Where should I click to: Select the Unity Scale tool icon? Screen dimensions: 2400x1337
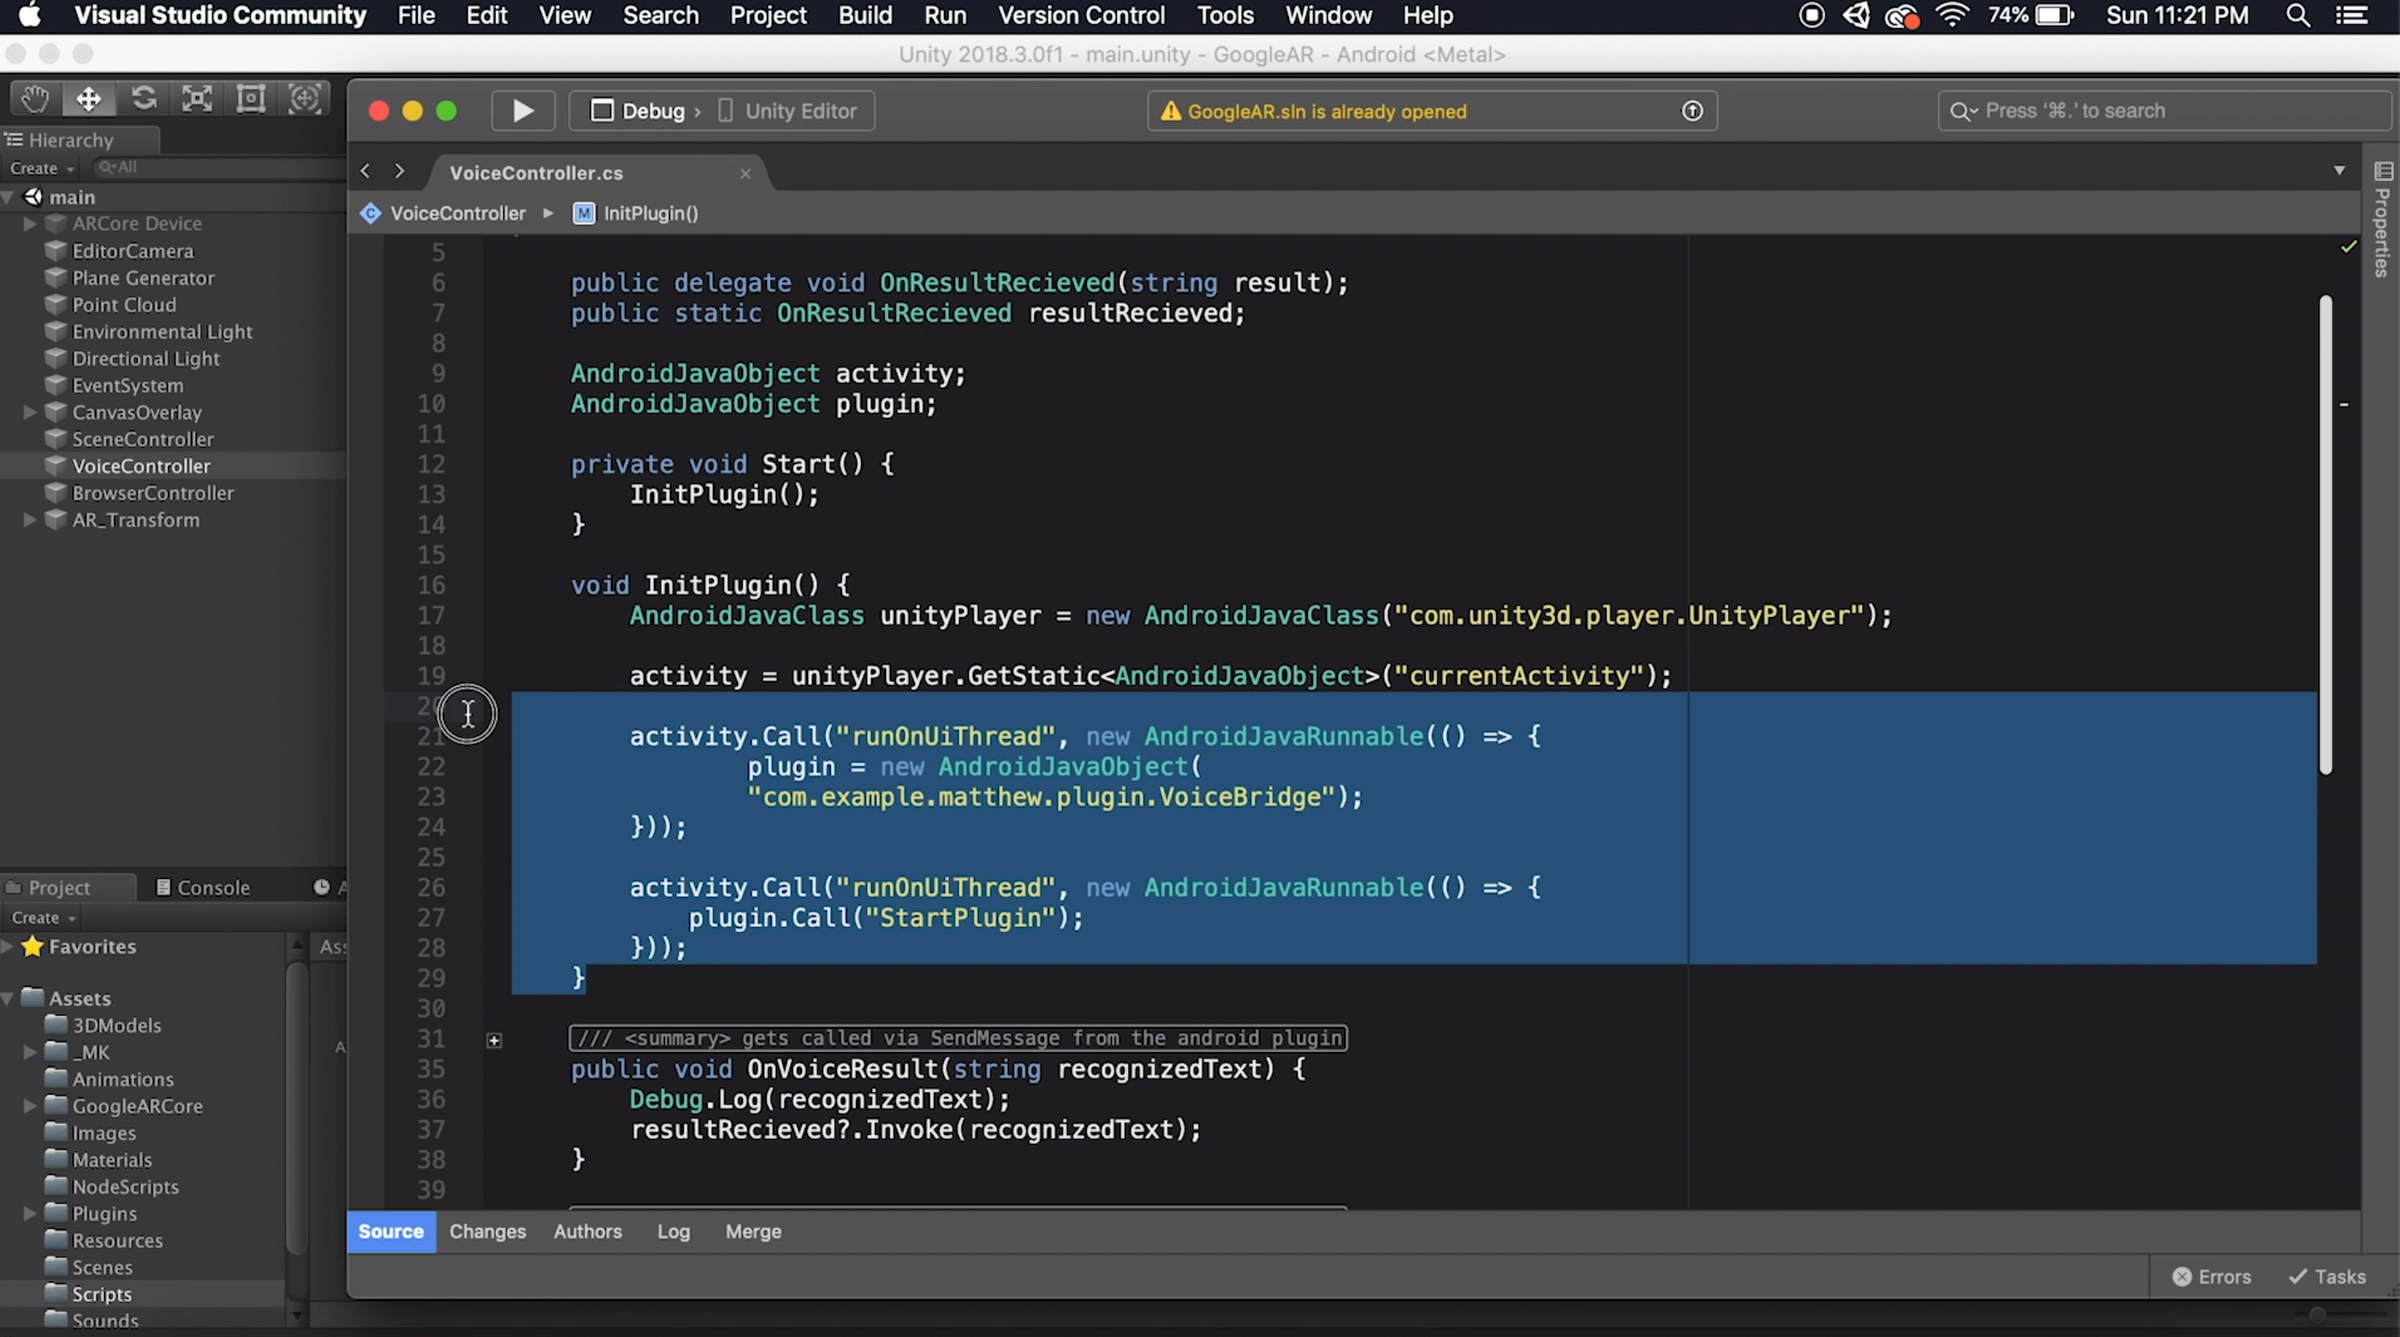(197, 98)
